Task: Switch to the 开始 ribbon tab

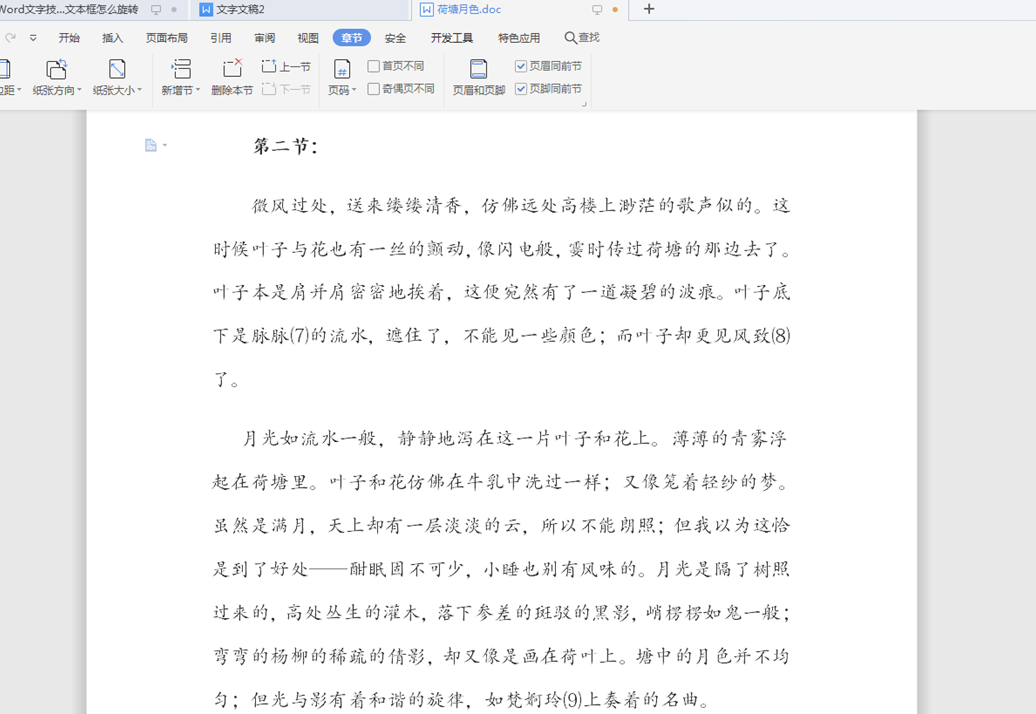Action: coord(69,38)
